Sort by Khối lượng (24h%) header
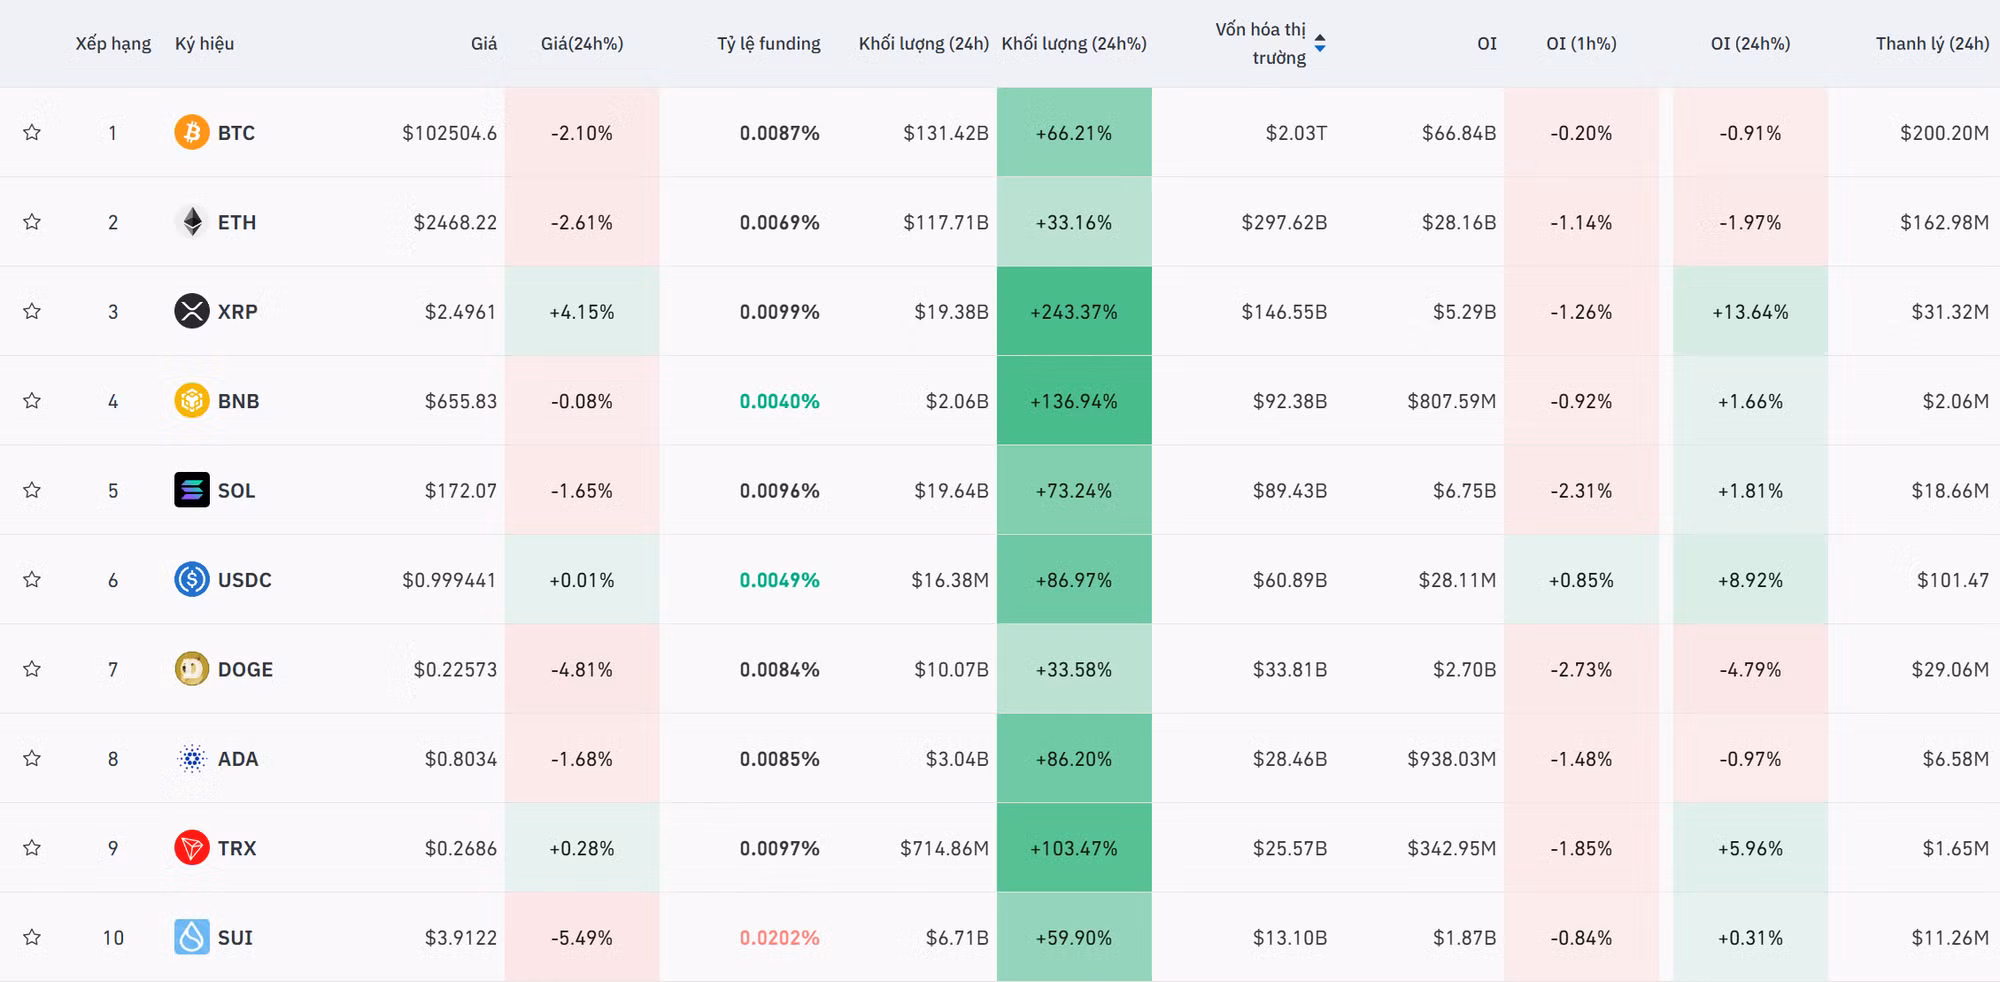2000x982 pixels. (1074, 44)
